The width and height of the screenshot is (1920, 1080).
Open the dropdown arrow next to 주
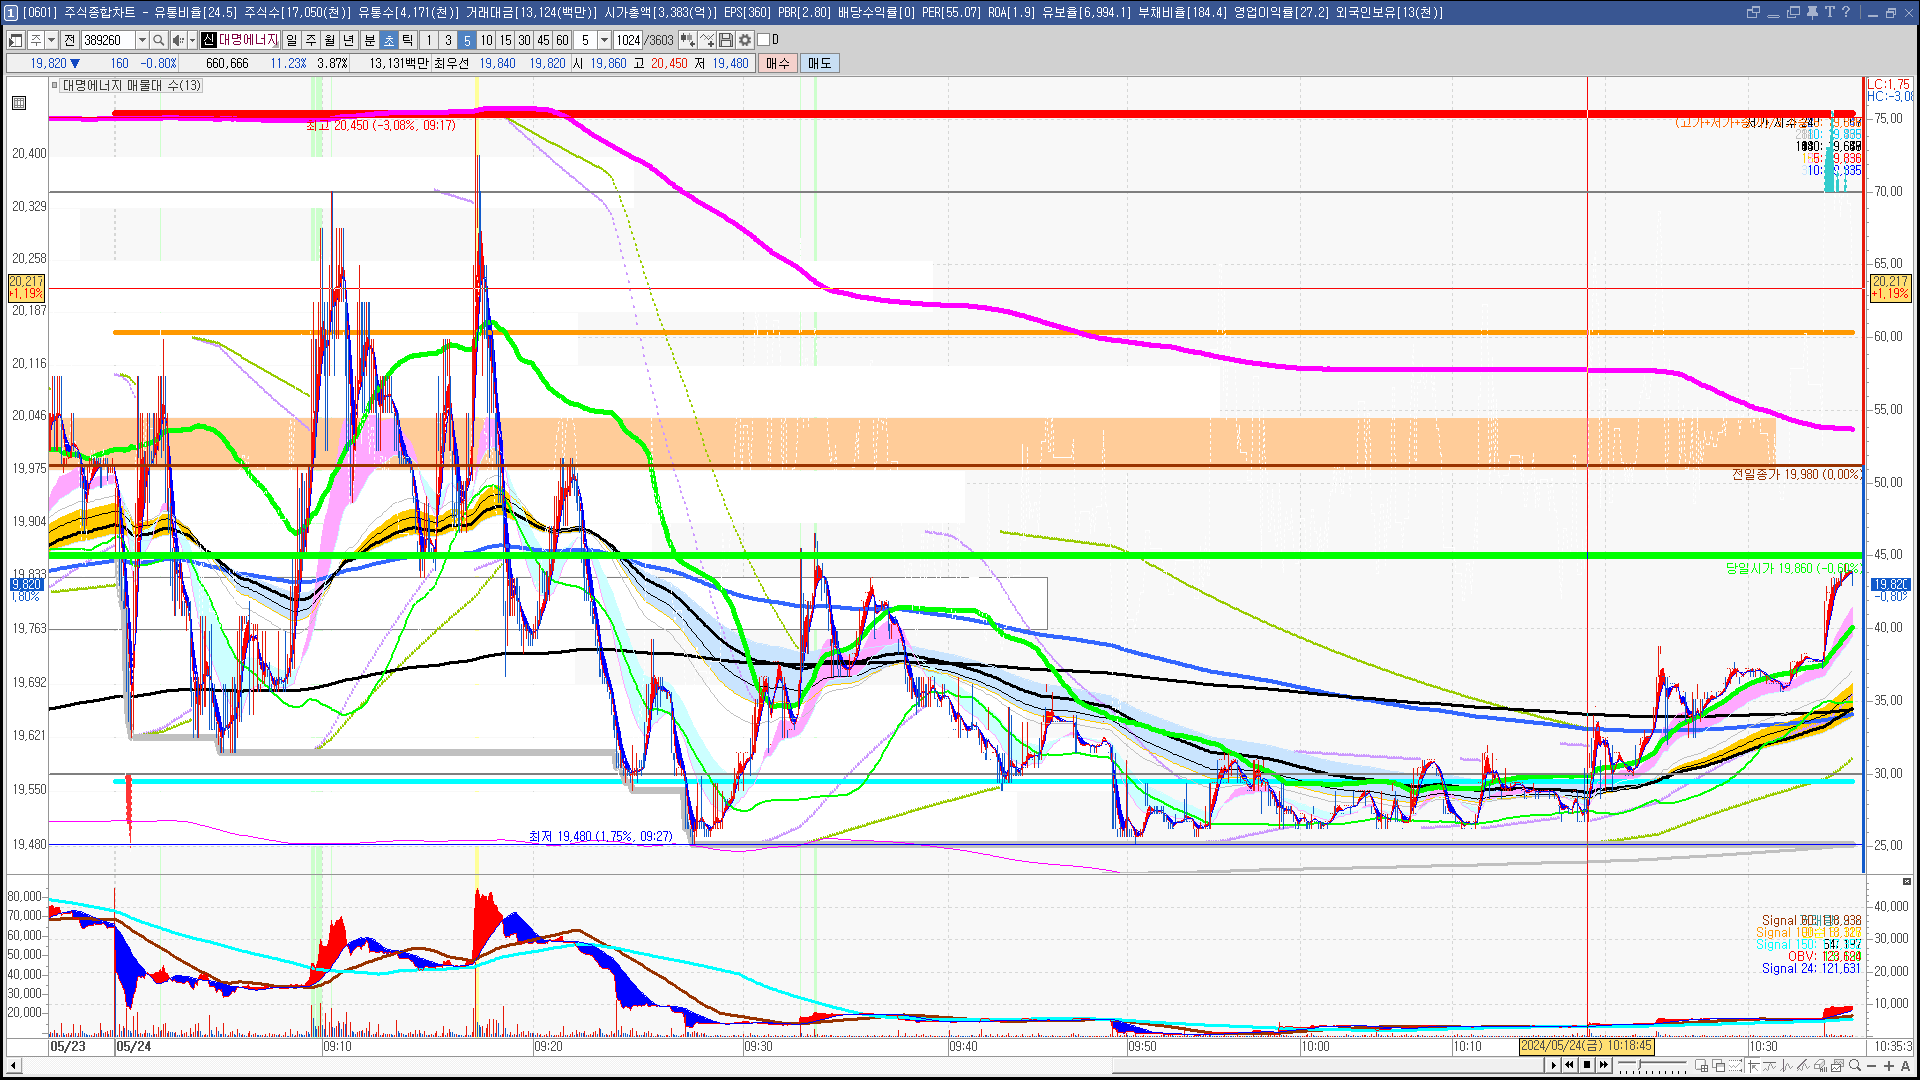52,40
